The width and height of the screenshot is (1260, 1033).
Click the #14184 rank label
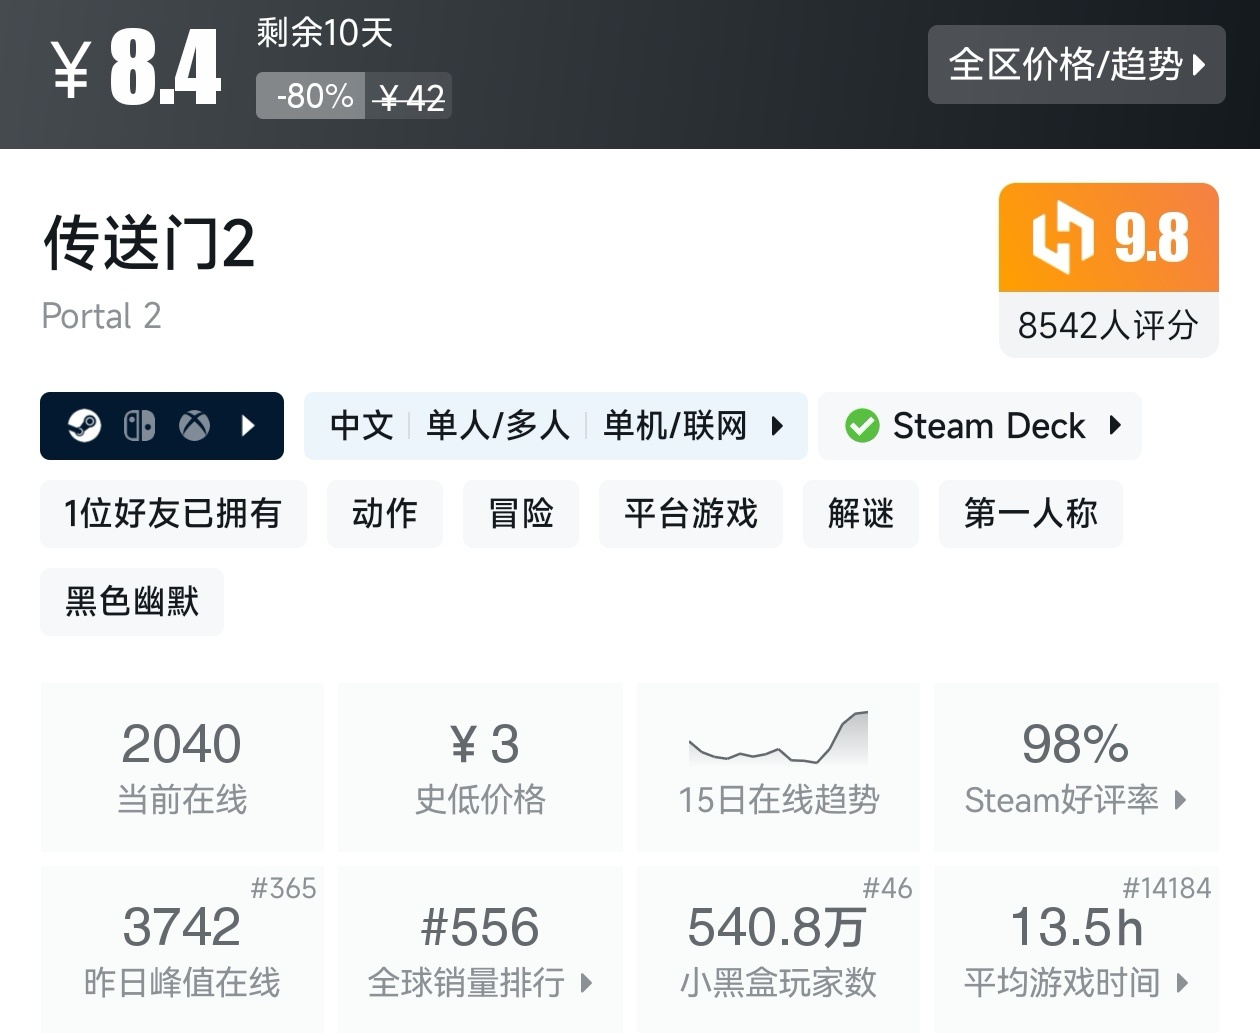point(1167,888)
